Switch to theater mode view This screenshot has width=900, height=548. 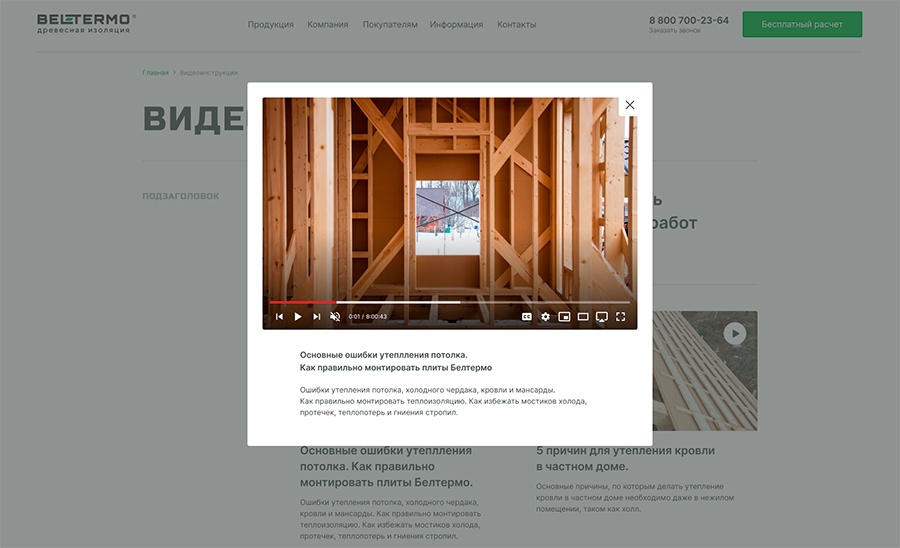coord(583,317)
